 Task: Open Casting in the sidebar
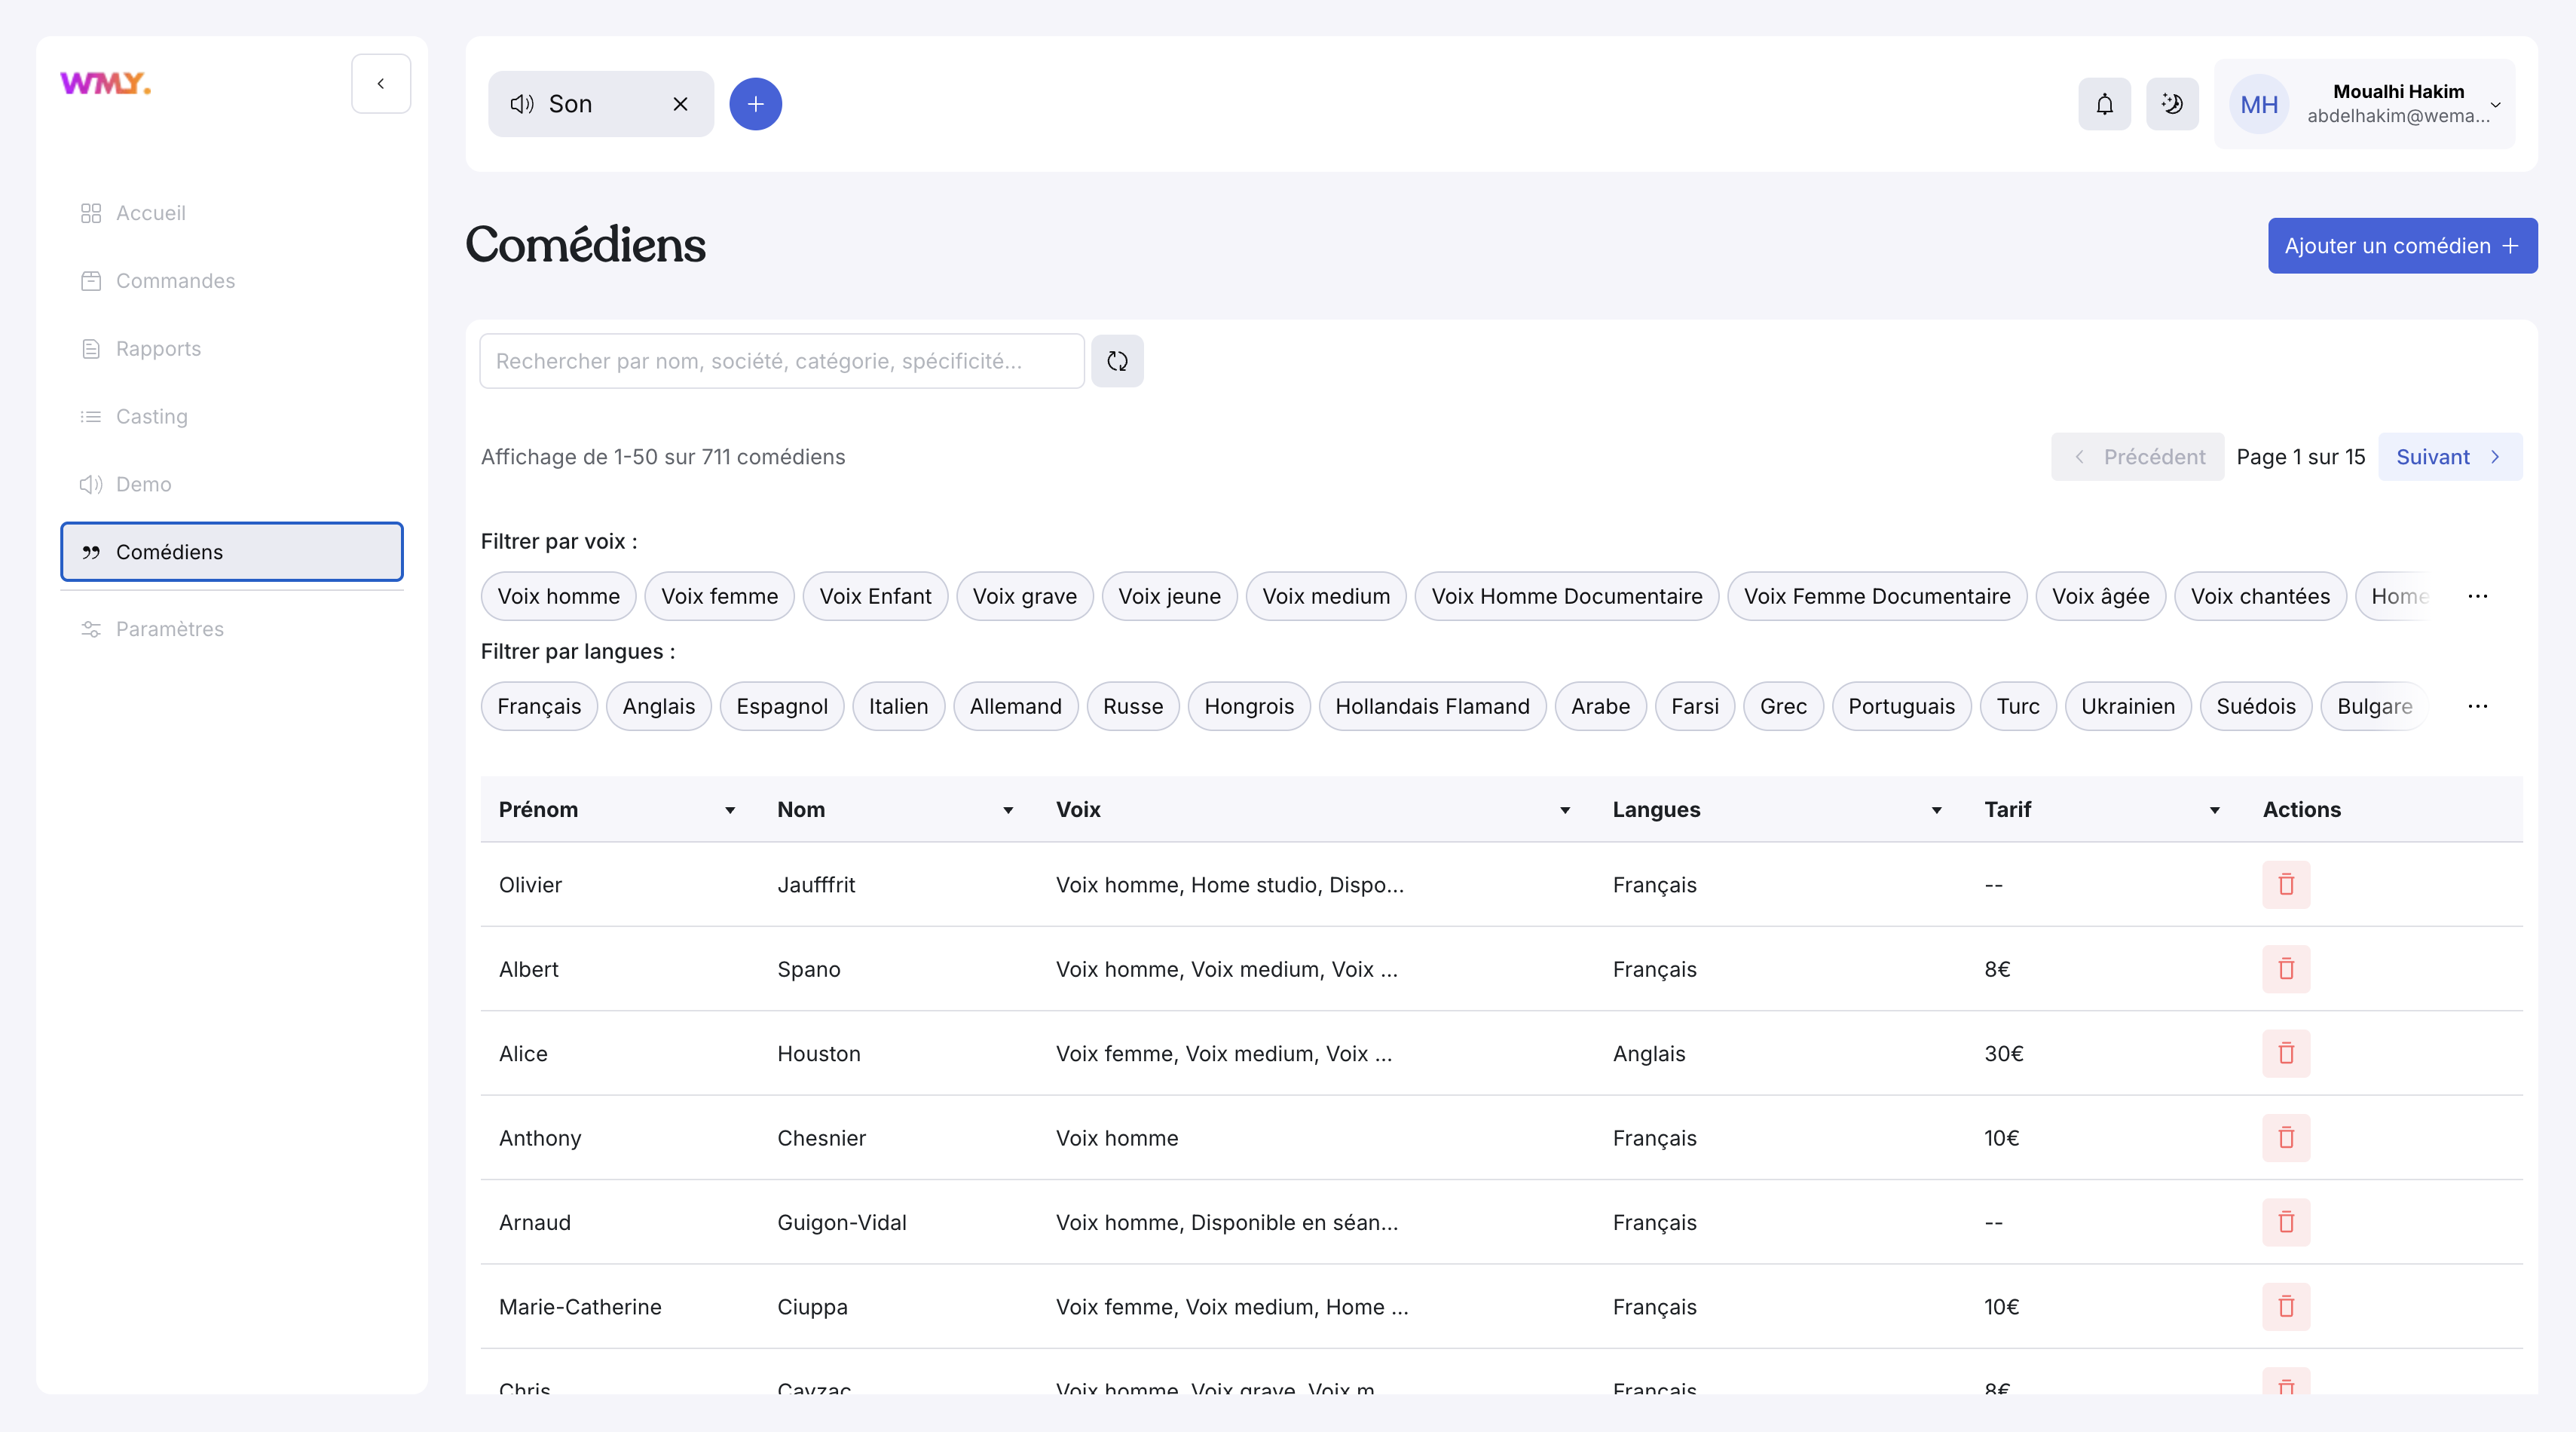coord(151,416)
